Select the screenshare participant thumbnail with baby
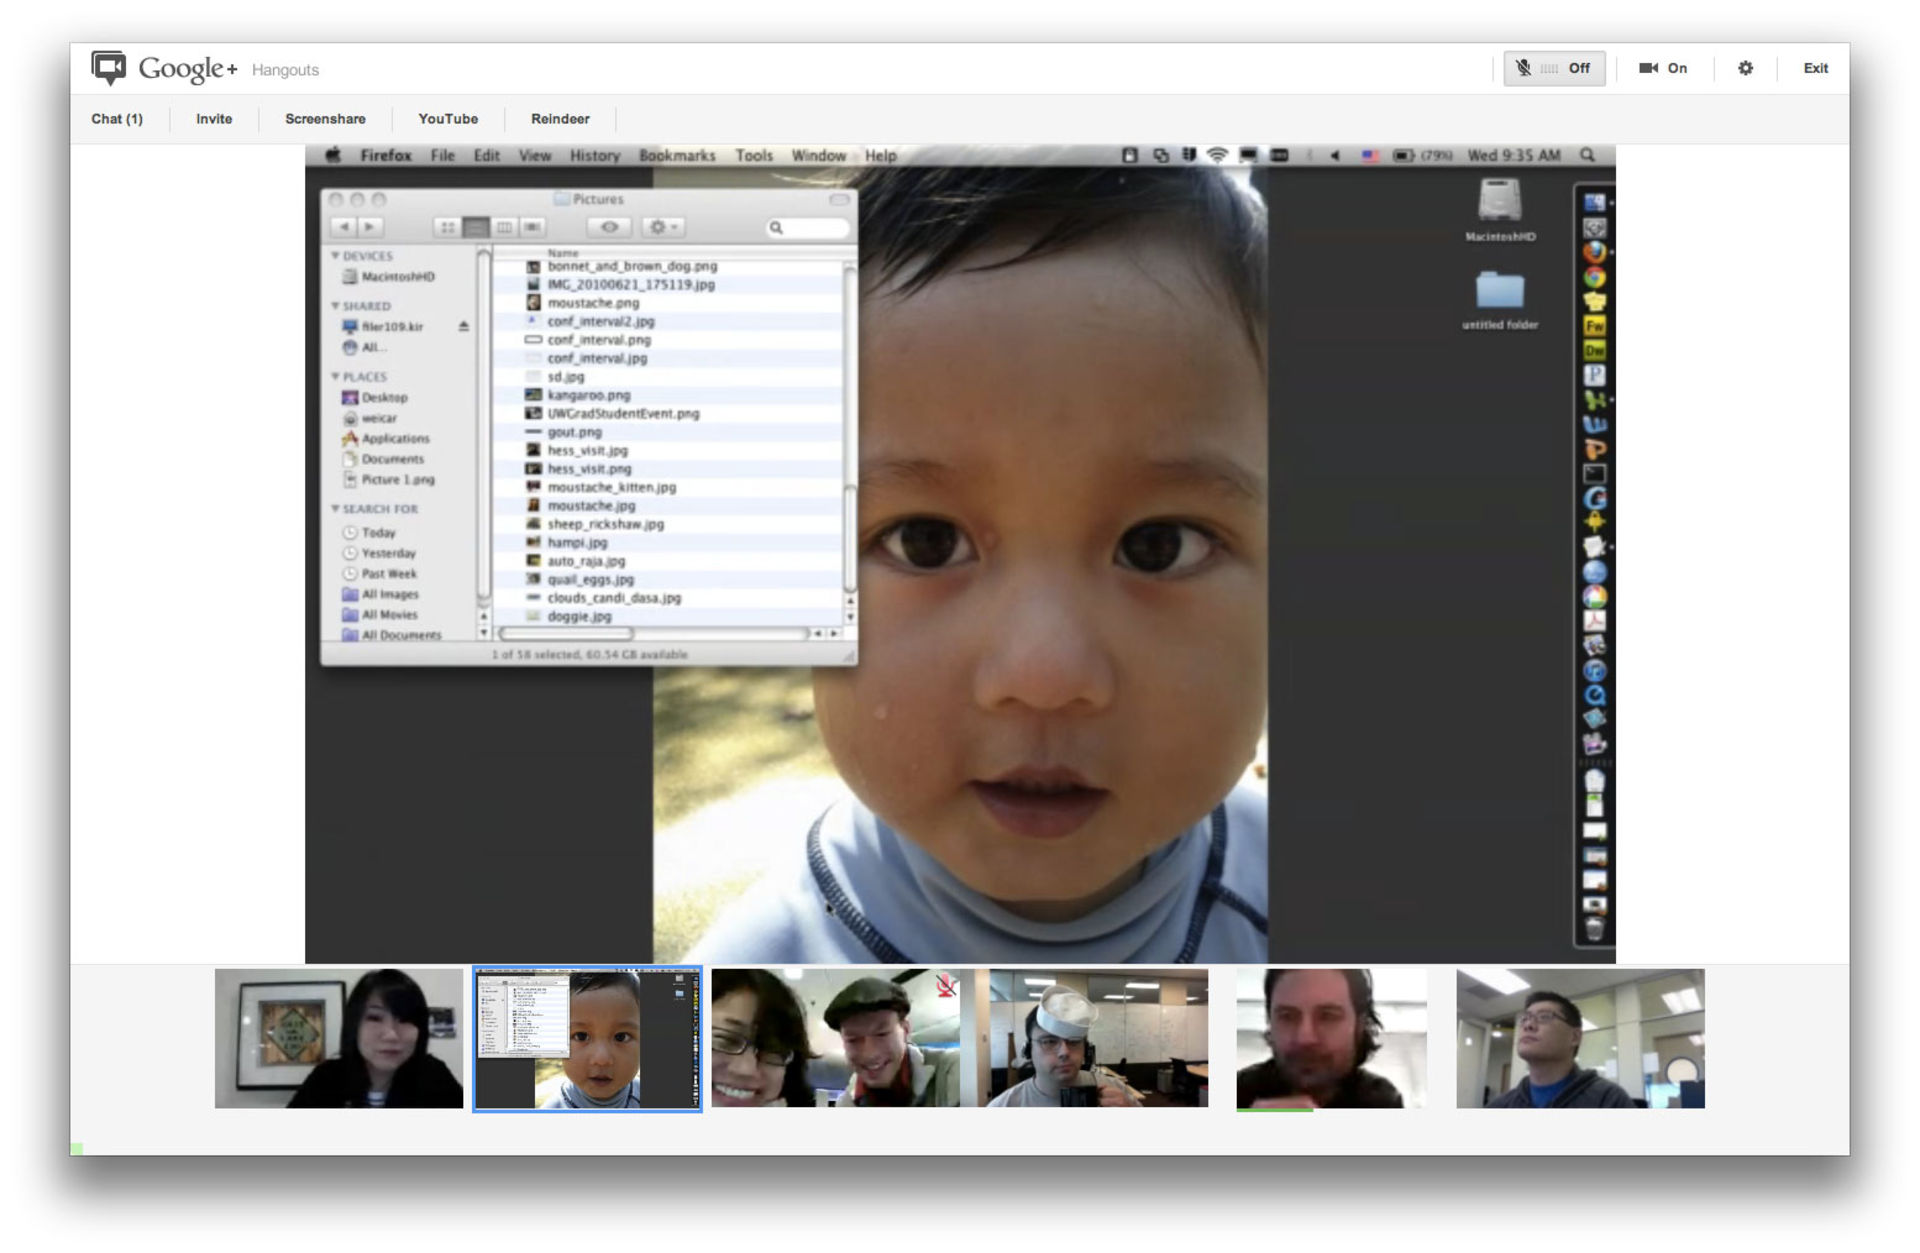Screen dimensions: 1920x1253 [587, 1039]
